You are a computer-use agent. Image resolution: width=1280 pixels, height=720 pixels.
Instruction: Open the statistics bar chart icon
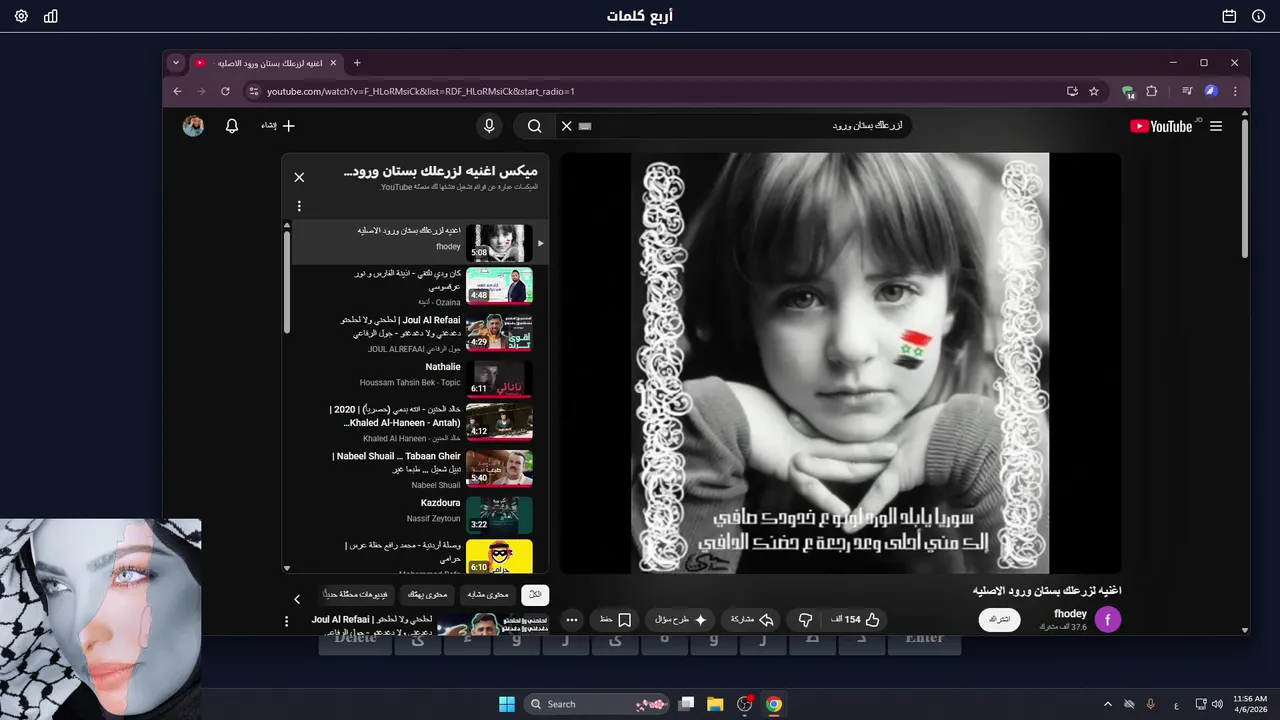click(51, 16)
